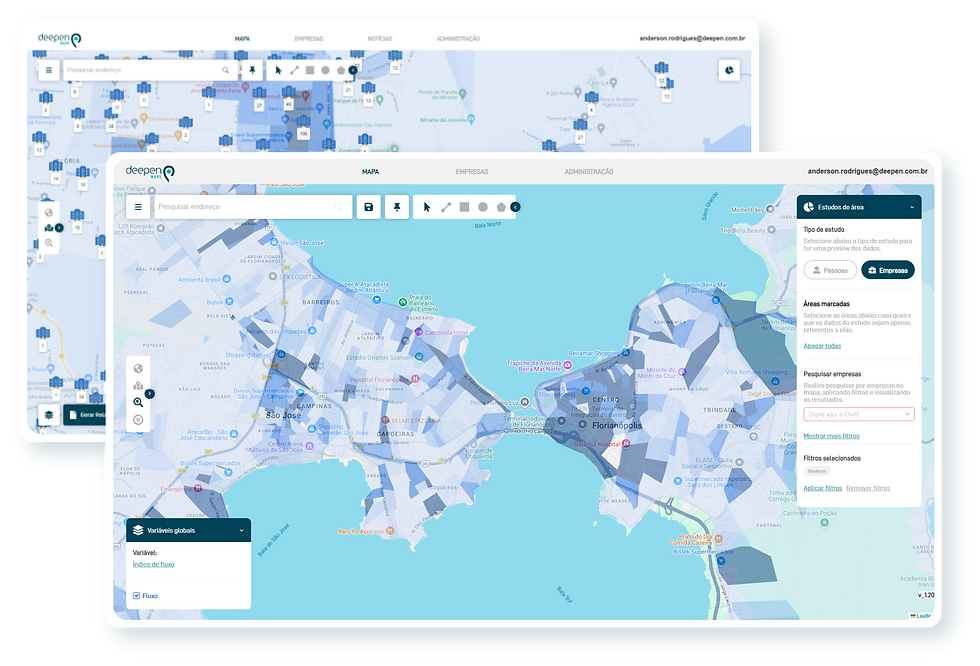
Task: Open hamburger menu in back window
Action: coord(49,70)
